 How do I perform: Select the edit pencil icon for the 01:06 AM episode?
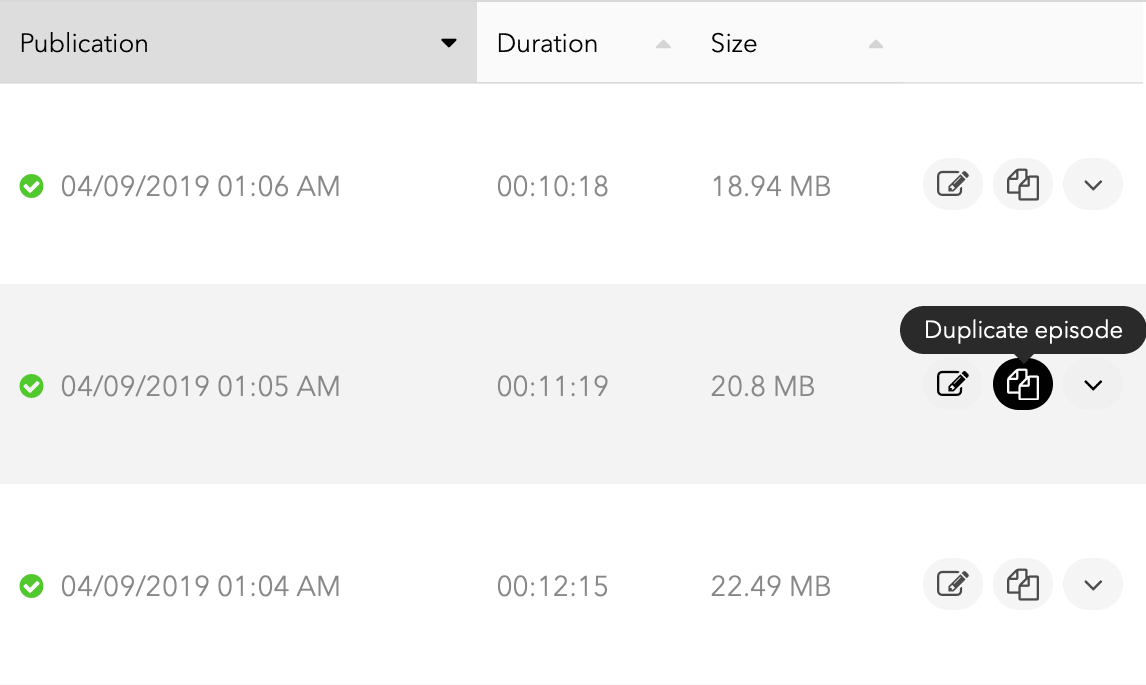952,184
